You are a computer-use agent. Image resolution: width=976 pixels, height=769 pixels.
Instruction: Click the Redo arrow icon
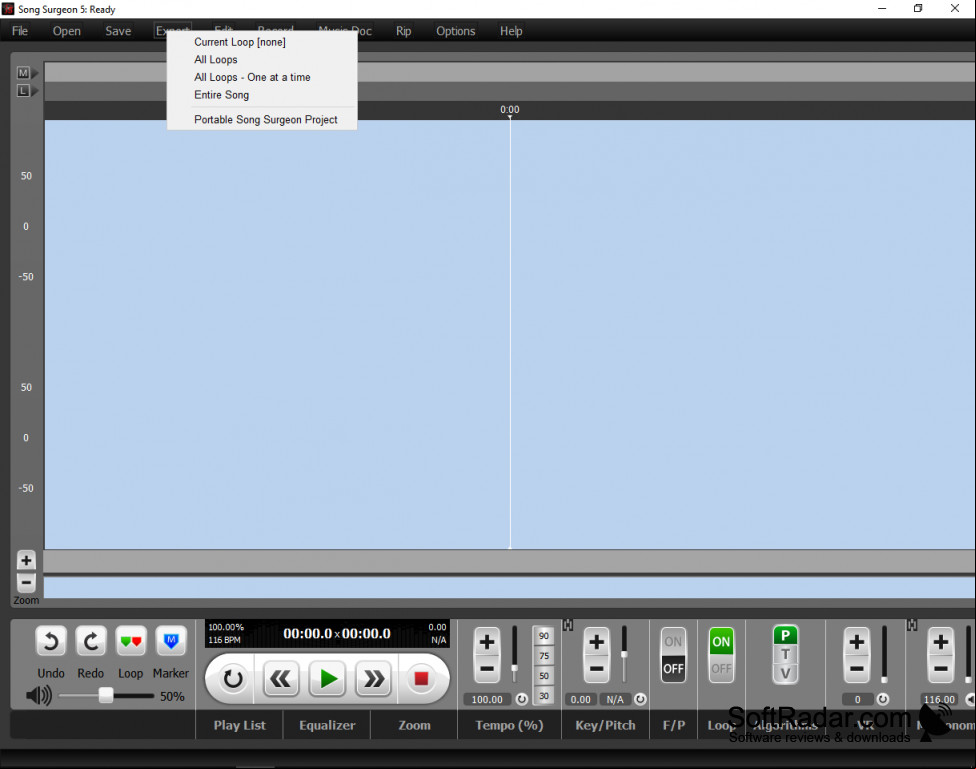coord(91,641)
